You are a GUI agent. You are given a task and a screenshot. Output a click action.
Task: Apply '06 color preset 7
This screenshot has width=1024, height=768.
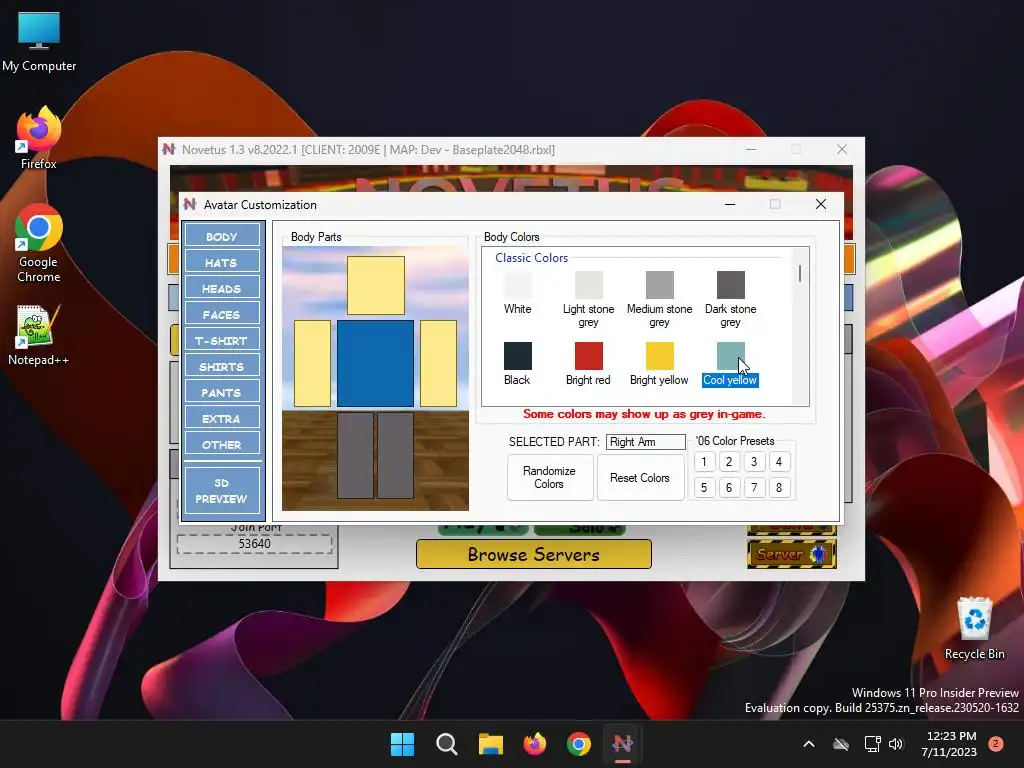click(754, 487)
